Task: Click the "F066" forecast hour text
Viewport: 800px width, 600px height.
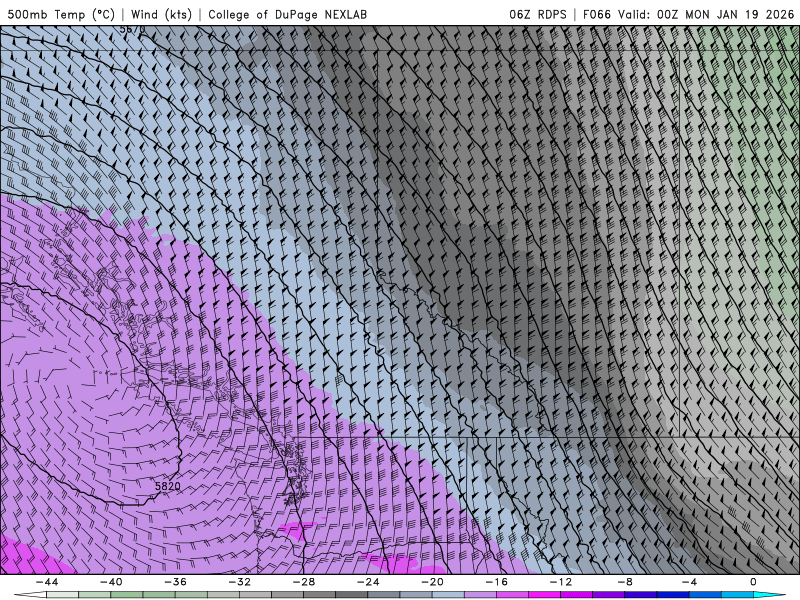Action: pyautogui.click(x=596, y=14)
